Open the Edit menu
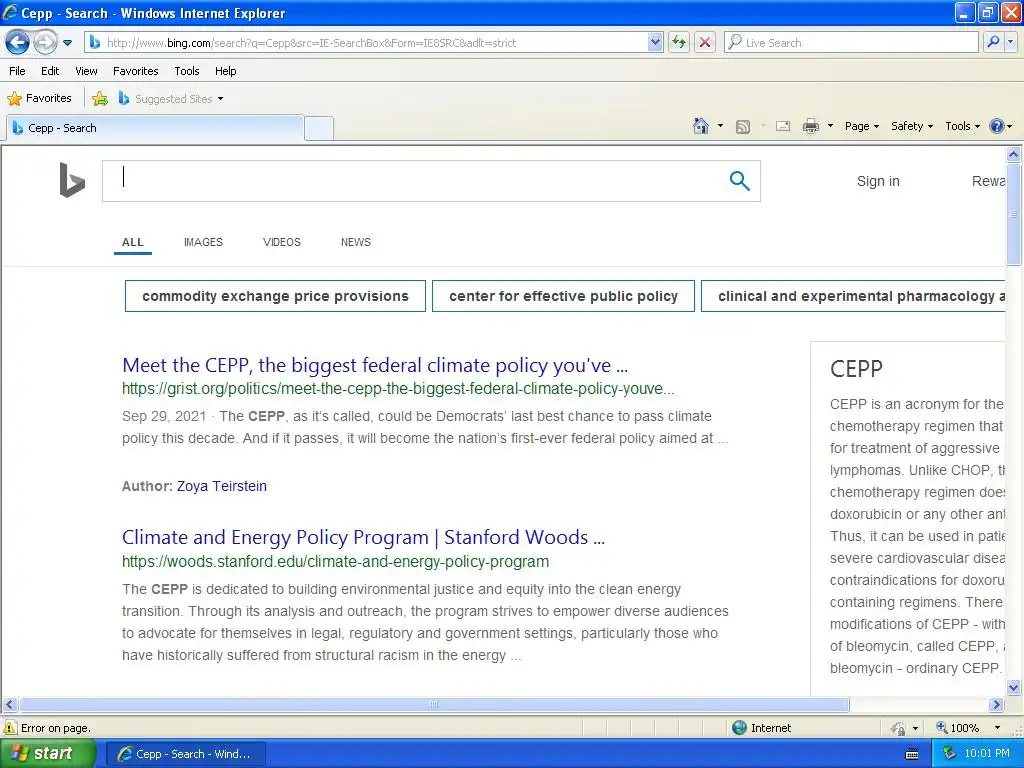This screenshot has height=768, width=1024. 50,71
